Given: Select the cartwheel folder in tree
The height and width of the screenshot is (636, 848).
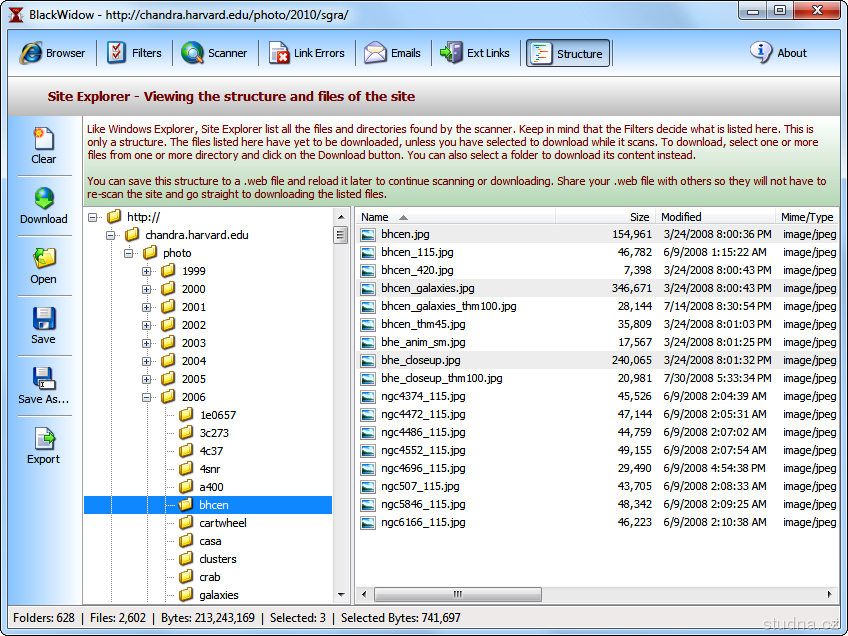Looking at the screenshot, I should [222, 523].
